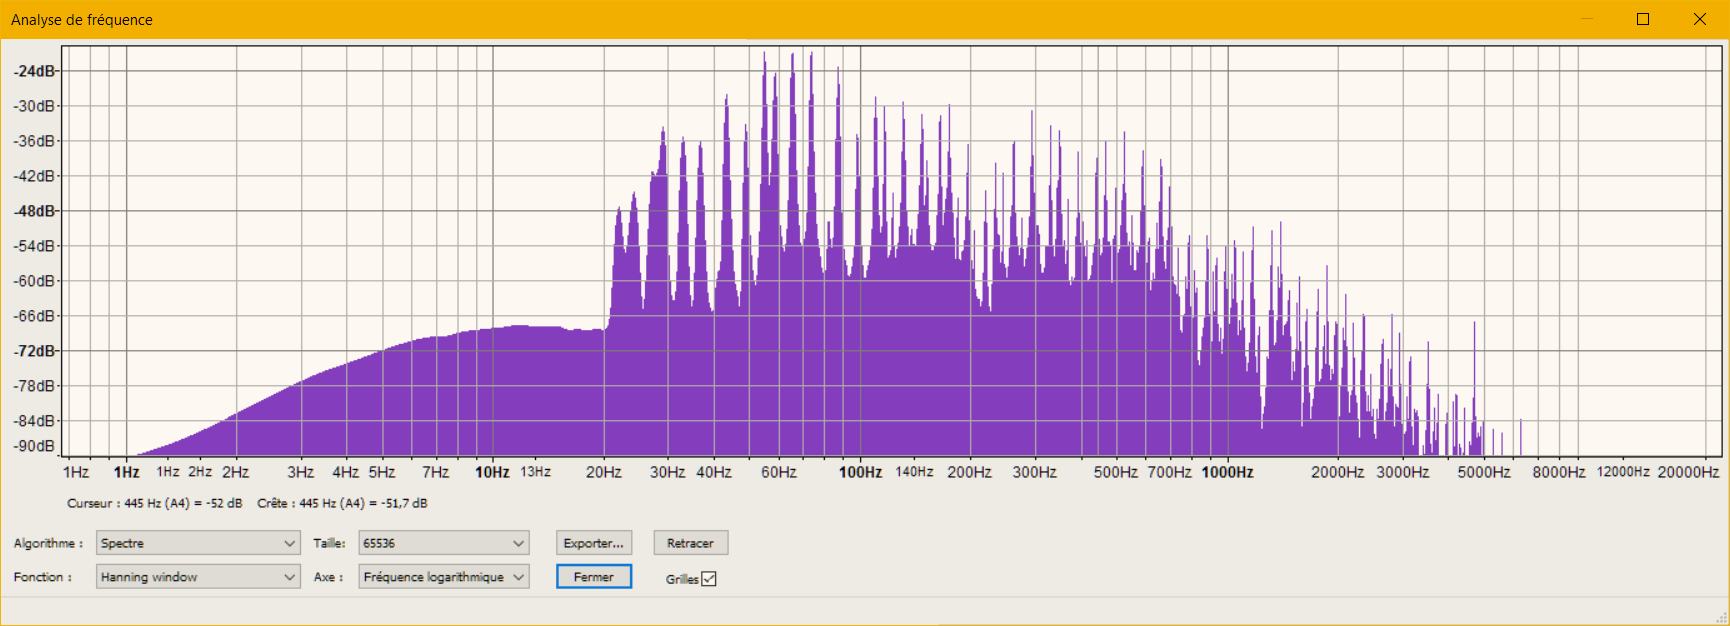Click the Taille label
Viewport: 1730px width, 626px height.
(329, 543)
